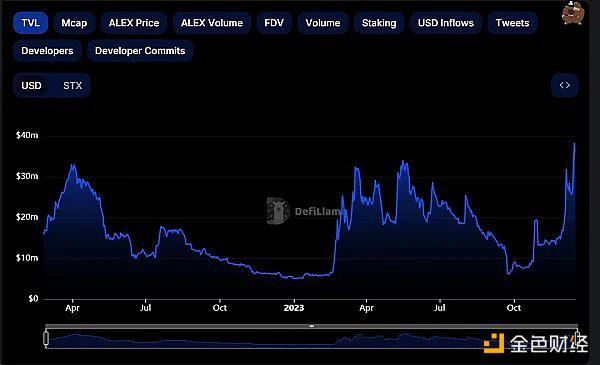The width and height of the screenshot is (600, 365).
Task: Enable the Mcap chart metric
Action: pos(74,23)
